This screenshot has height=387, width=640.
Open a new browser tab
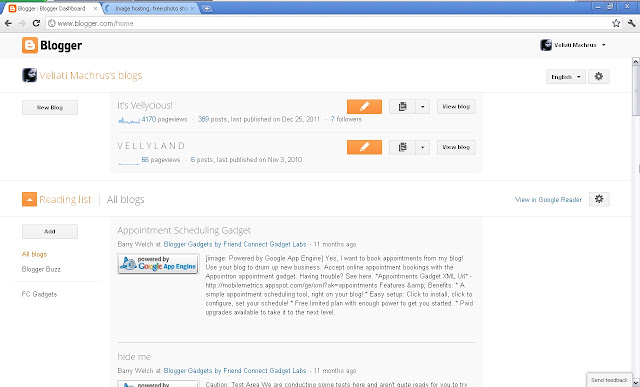(x=207, y=8)
